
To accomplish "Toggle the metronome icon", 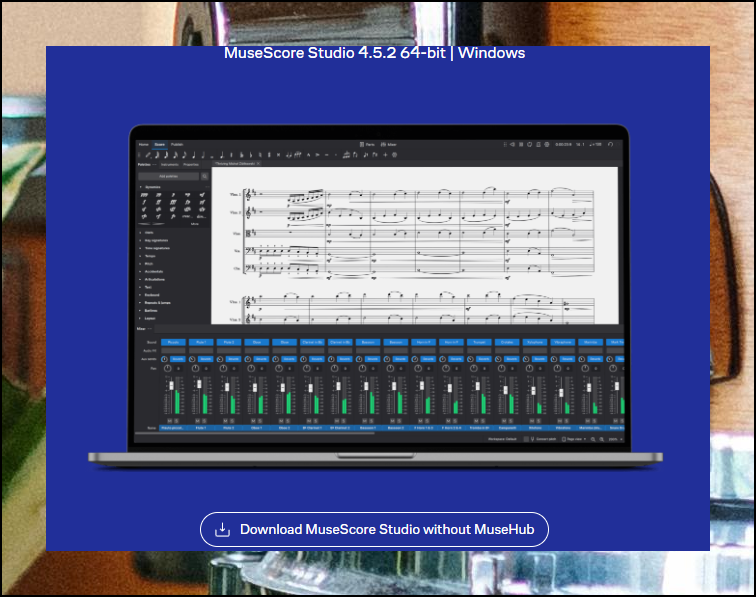I will pyautogui.click(x=538, y=144).
